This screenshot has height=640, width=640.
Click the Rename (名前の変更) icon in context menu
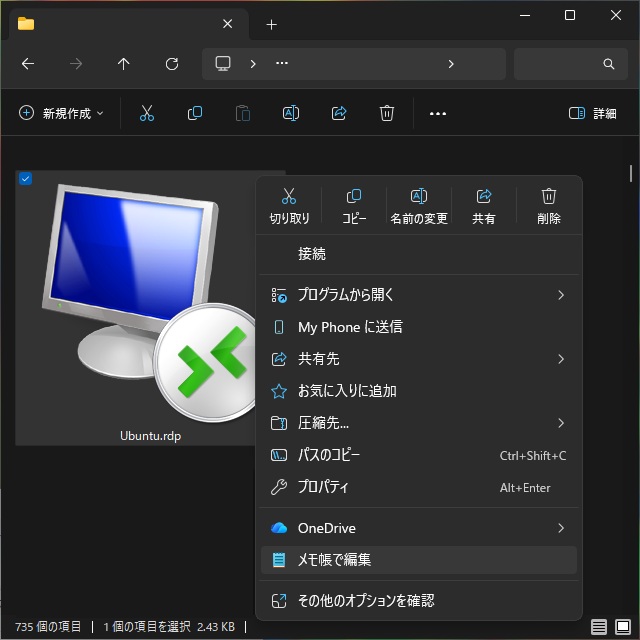419,205
